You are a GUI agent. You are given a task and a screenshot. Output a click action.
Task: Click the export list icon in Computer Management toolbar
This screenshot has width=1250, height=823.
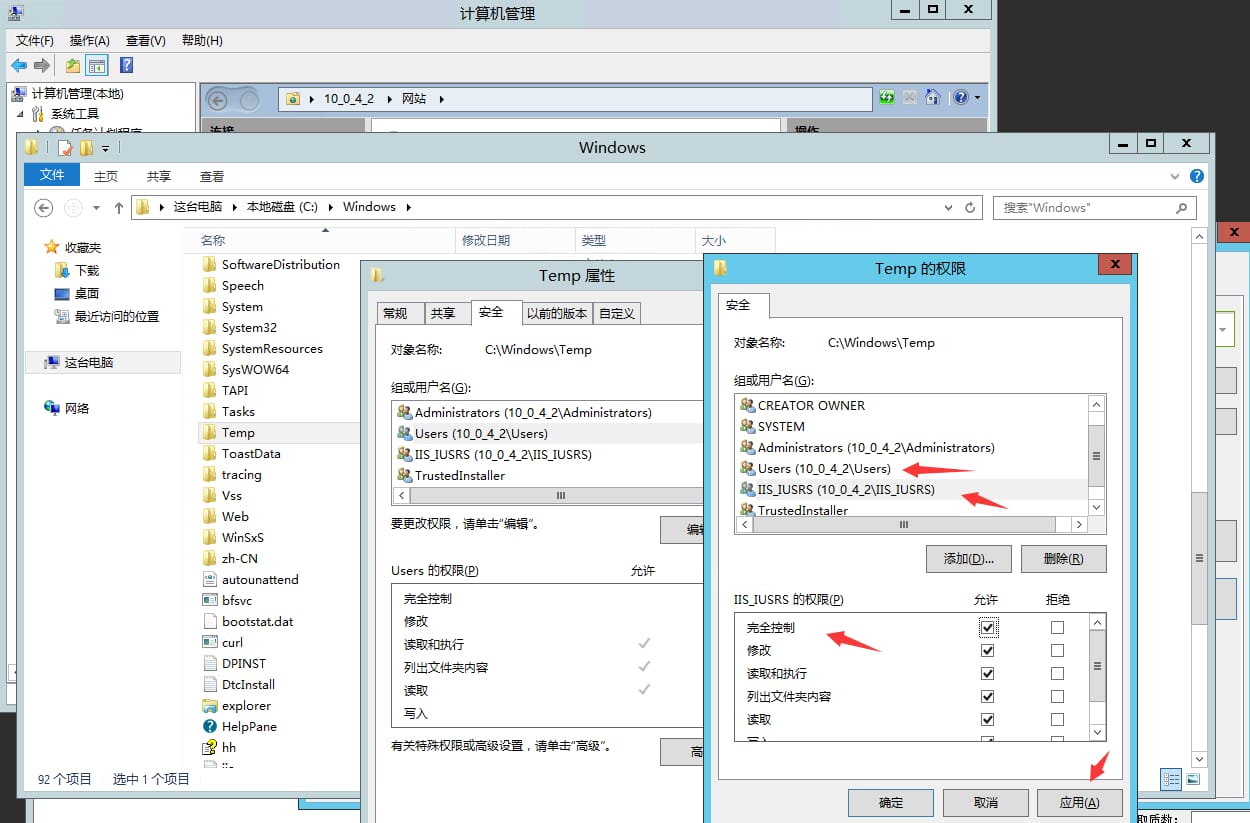coord(71,64)
